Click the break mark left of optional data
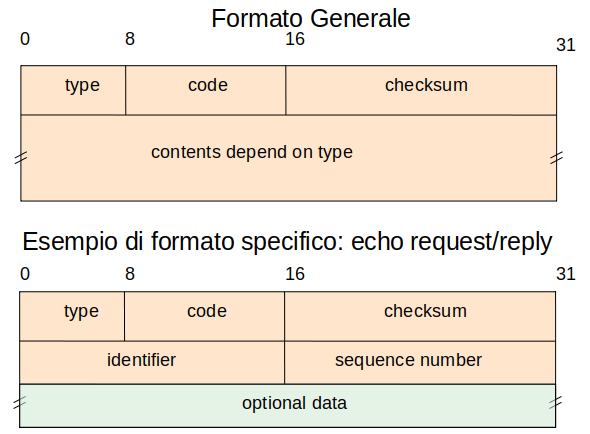 (x=20, y=402)
